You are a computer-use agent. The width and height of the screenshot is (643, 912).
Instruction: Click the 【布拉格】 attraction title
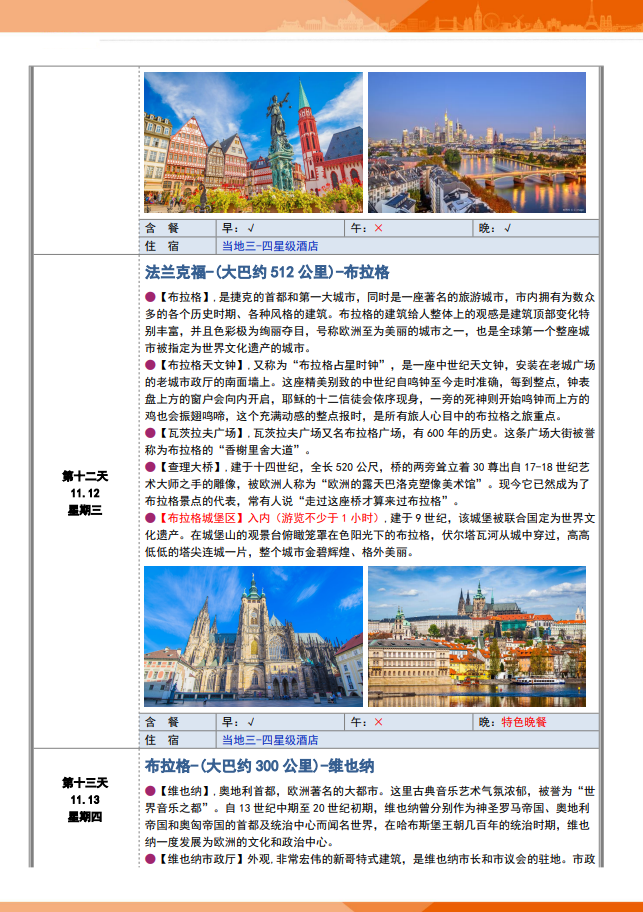[185, 297]
